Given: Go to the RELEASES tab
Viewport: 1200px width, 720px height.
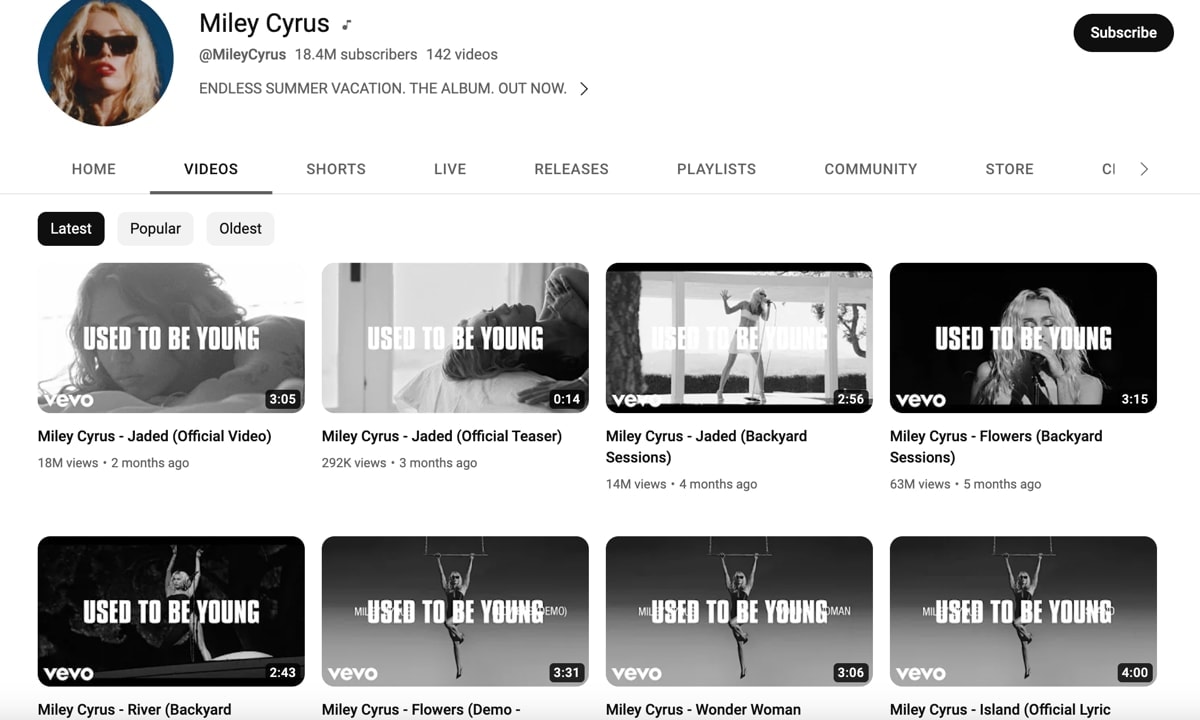Looking at the screenshot, I should click(x=571, y=169).
